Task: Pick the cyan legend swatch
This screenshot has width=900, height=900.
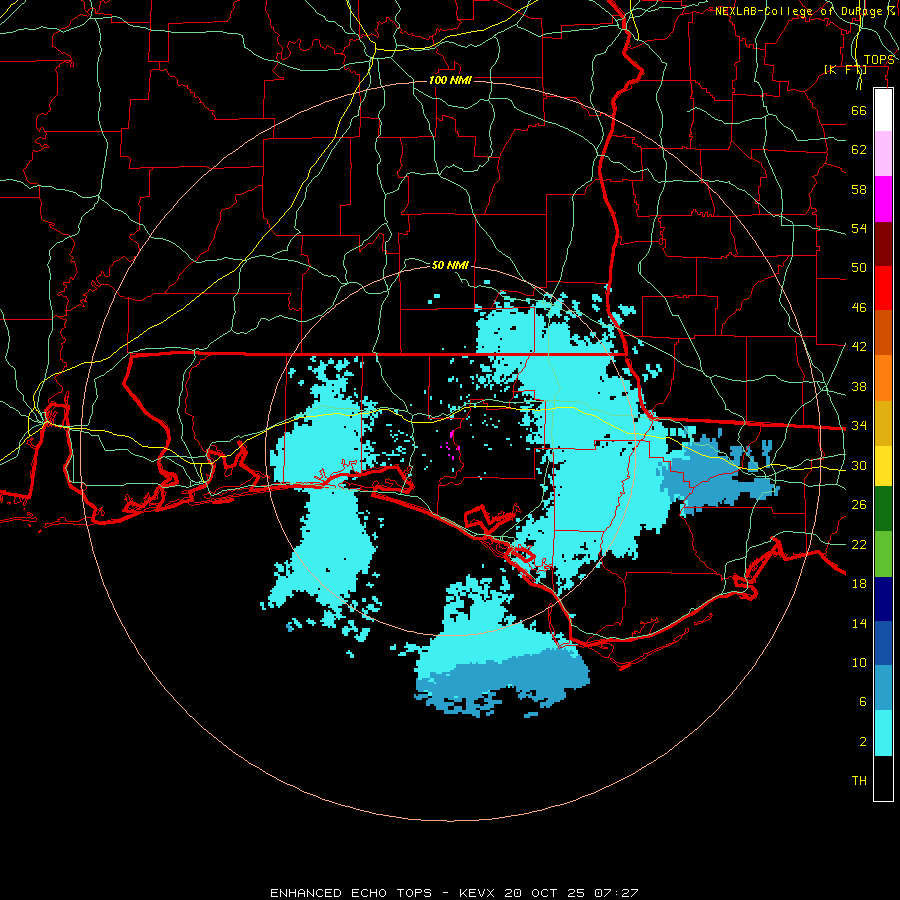Action: pyautogui.click(x=883, y=733)
